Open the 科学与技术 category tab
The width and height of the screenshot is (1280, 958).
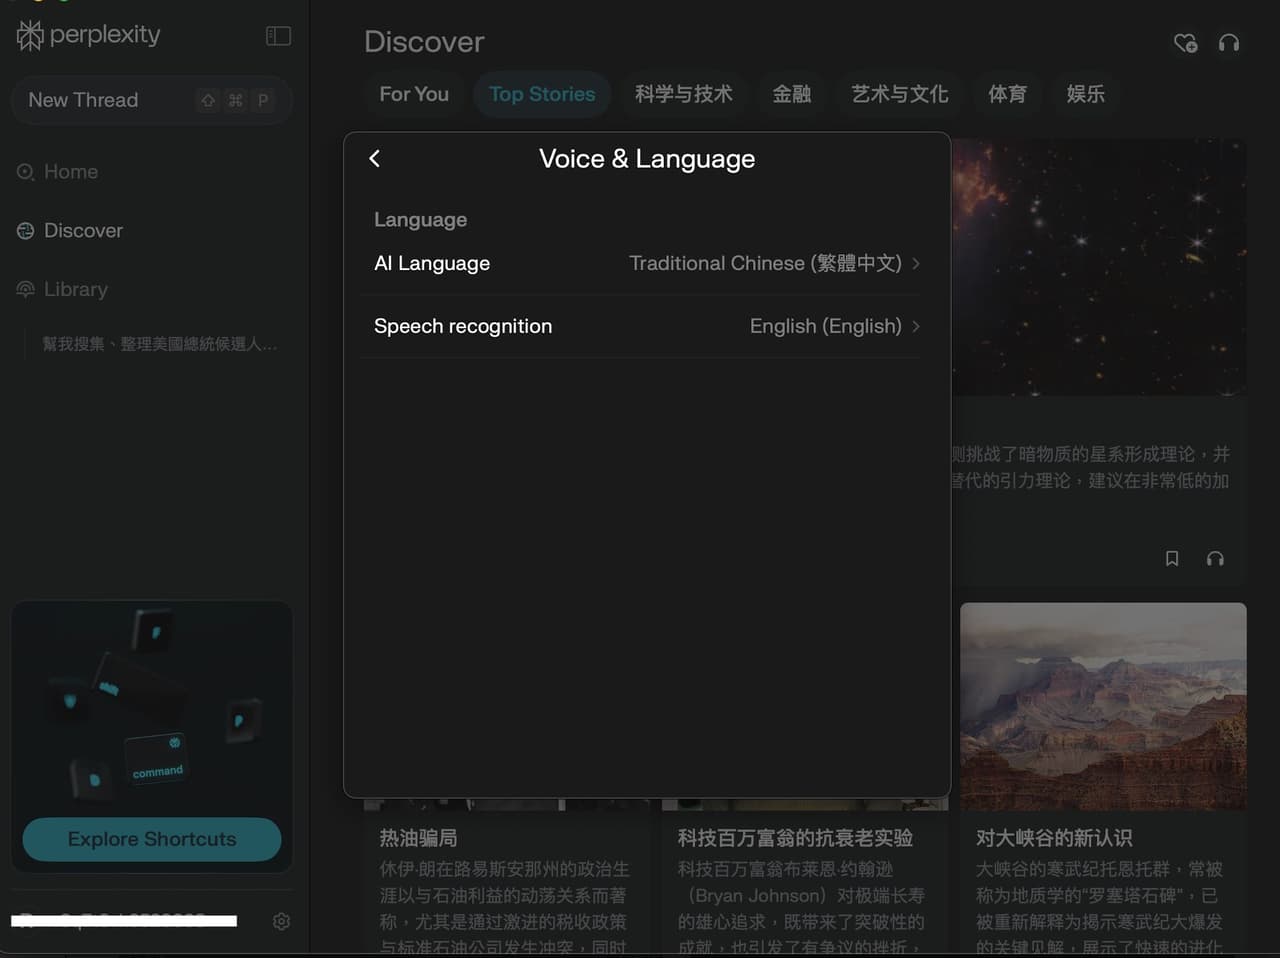click(684, 94)
